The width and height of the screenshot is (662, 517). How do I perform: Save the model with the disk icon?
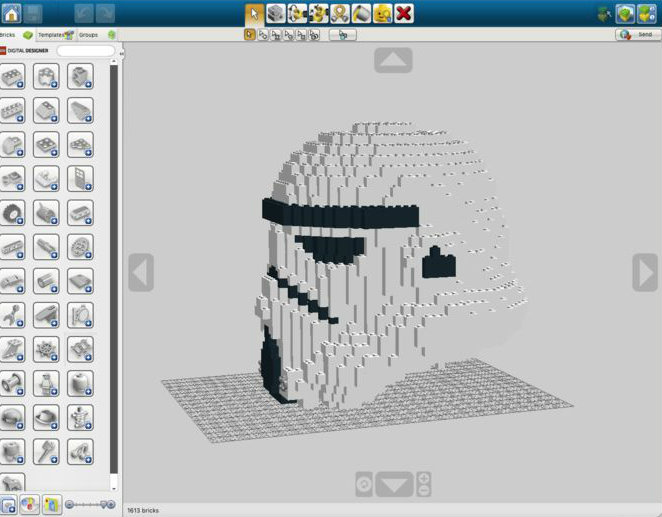pyautogui.click(x=33, y=14)
